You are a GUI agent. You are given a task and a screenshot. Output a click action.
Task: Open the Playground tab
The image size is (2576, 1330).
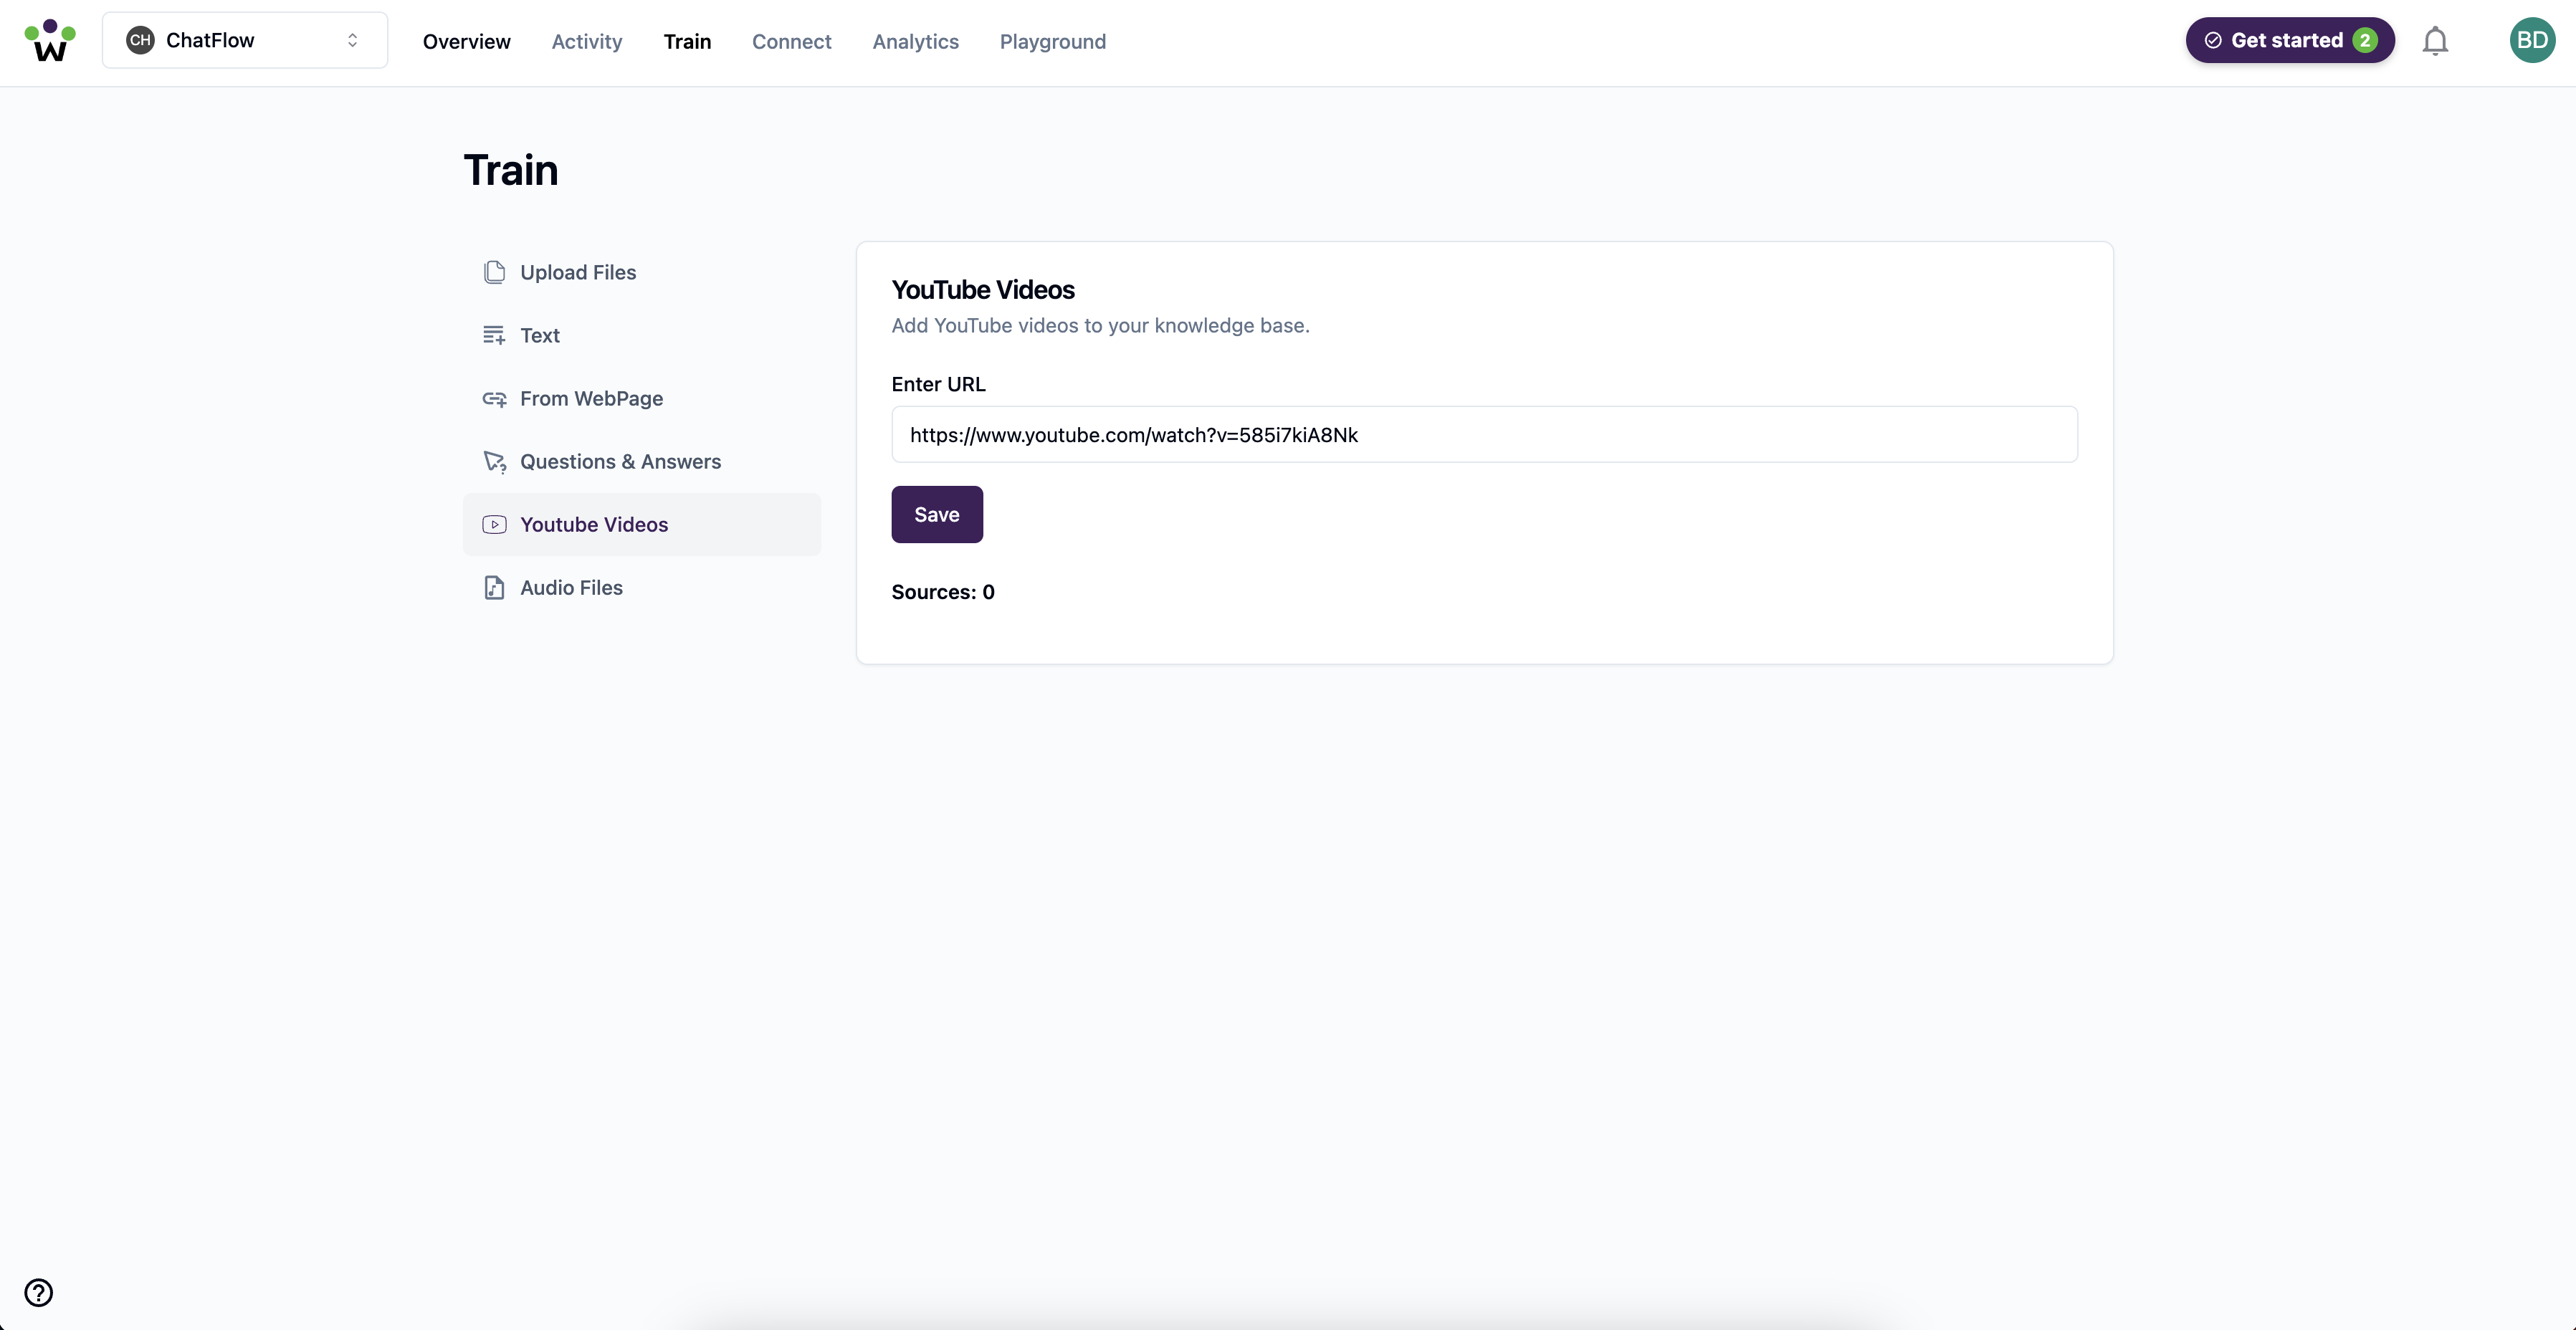tap(1052, 41)
